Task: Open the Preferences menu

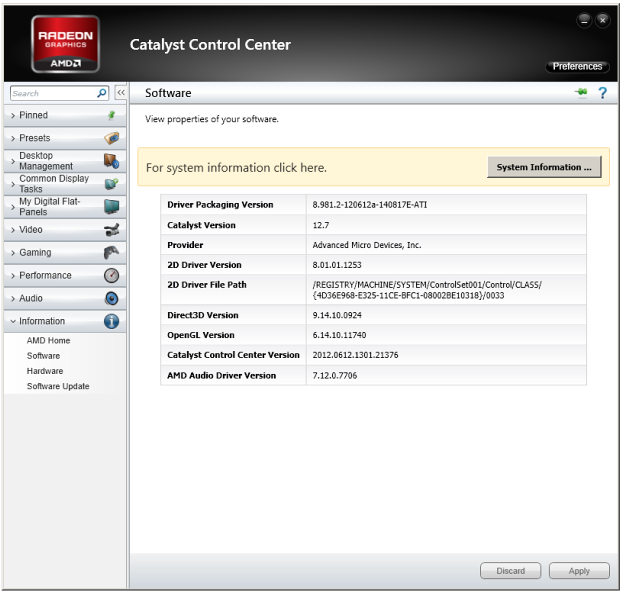Action: [x=577, y=66]
